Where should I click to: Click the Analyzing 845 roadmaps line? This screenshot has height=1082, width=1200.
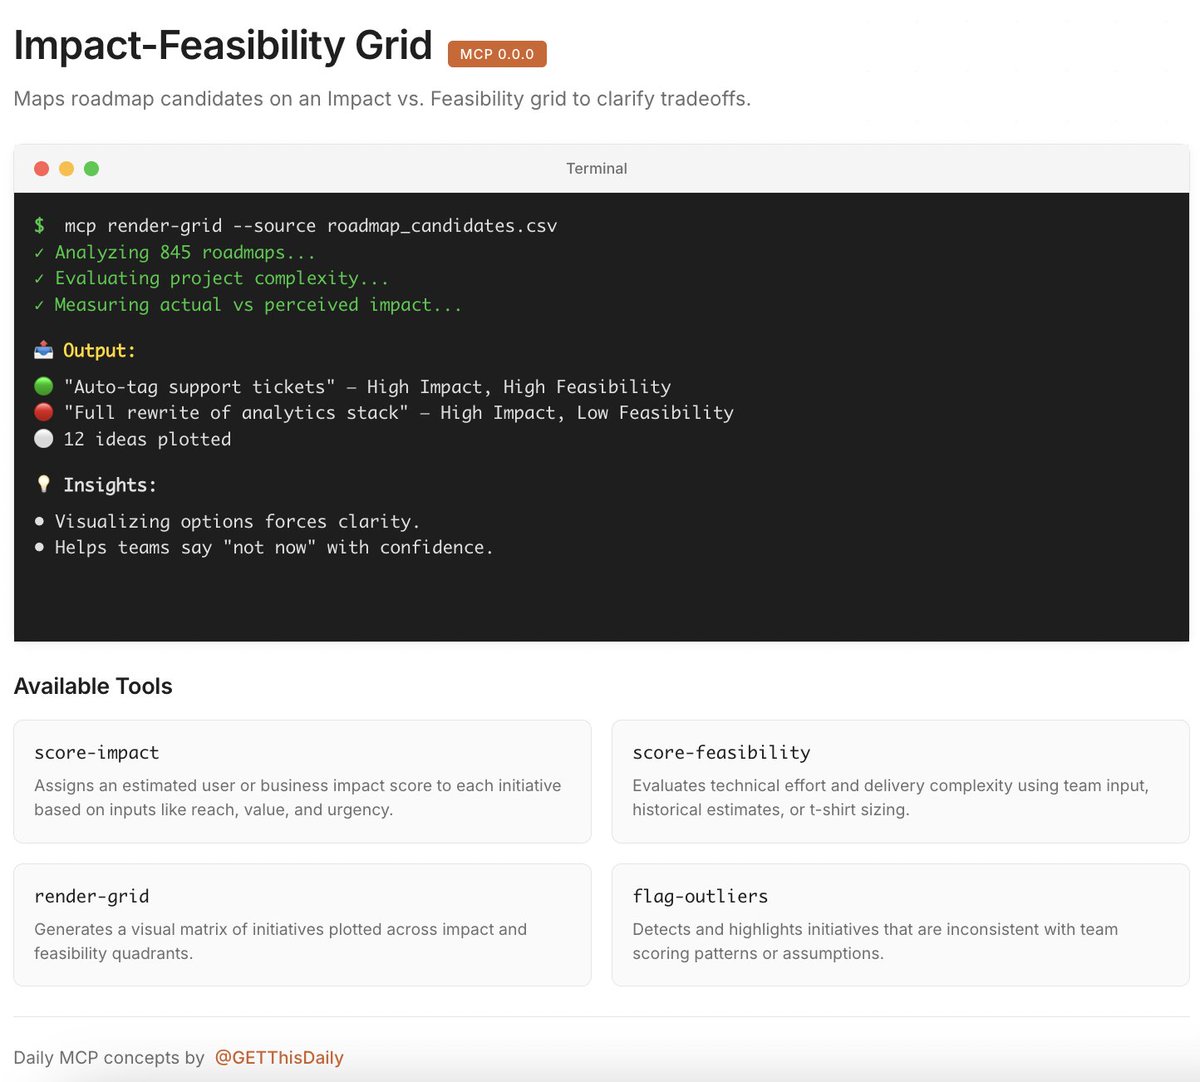(x=175, y=252)
